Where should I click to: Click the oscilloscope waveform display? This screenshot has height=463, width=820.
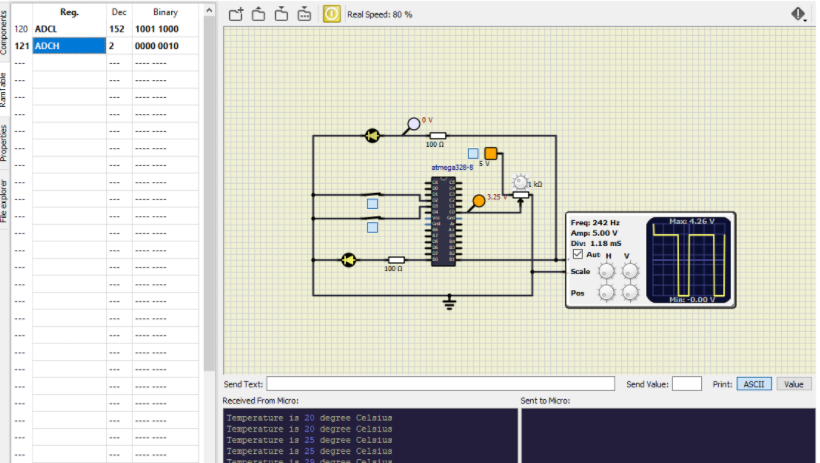689,260
